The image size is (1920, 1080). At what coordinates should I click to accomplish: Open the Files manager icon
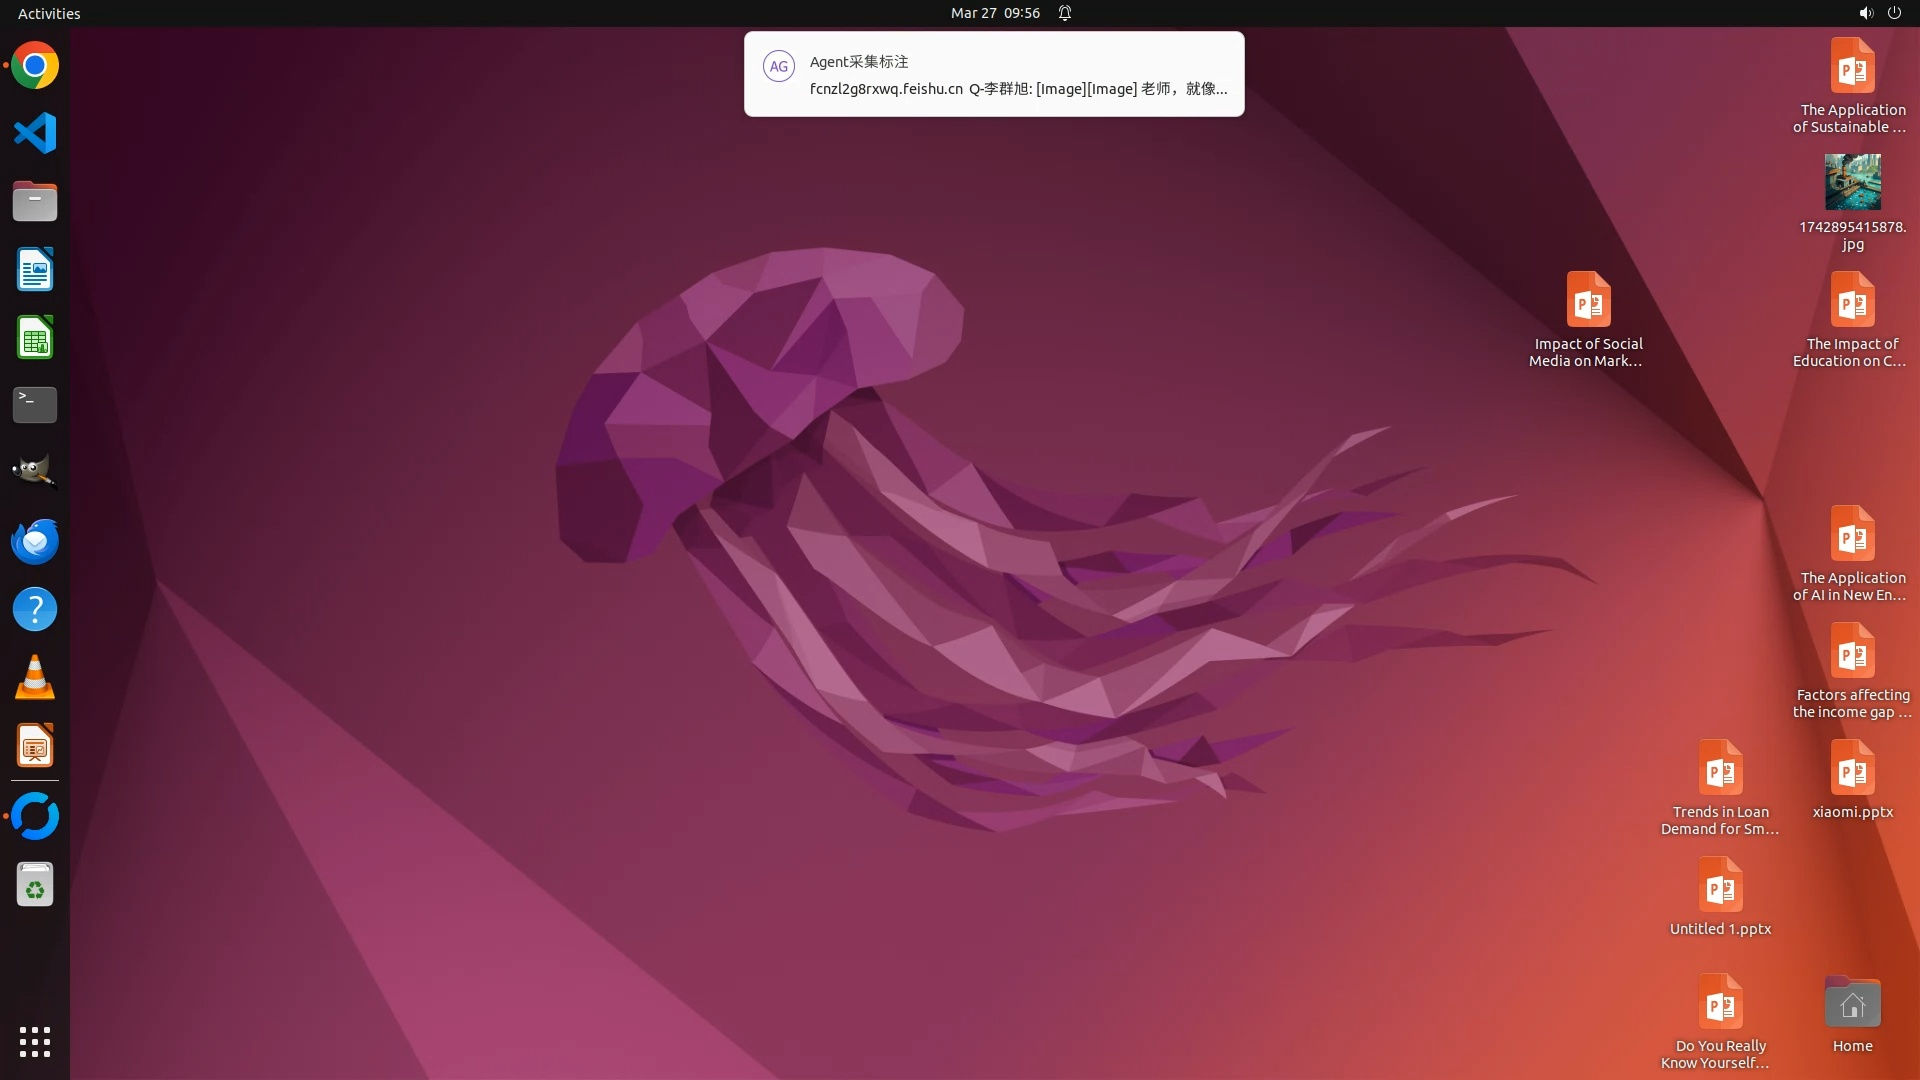(35, 201)
